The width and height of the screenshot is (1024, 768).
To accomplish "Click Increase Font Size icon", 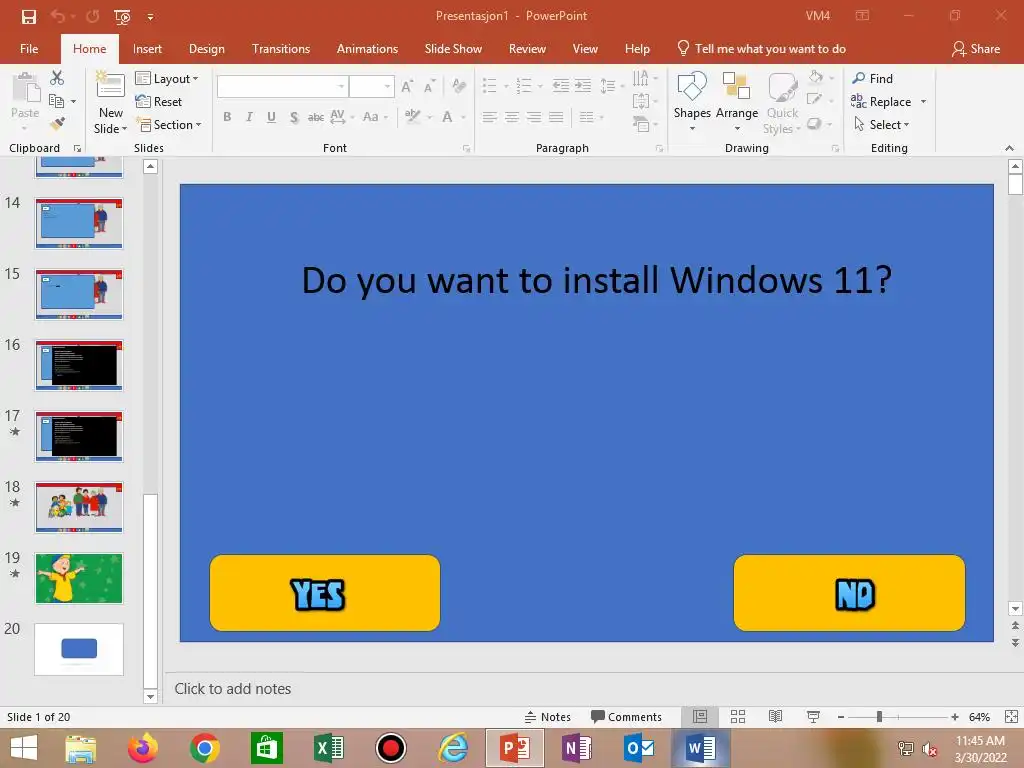I will 407,86.
